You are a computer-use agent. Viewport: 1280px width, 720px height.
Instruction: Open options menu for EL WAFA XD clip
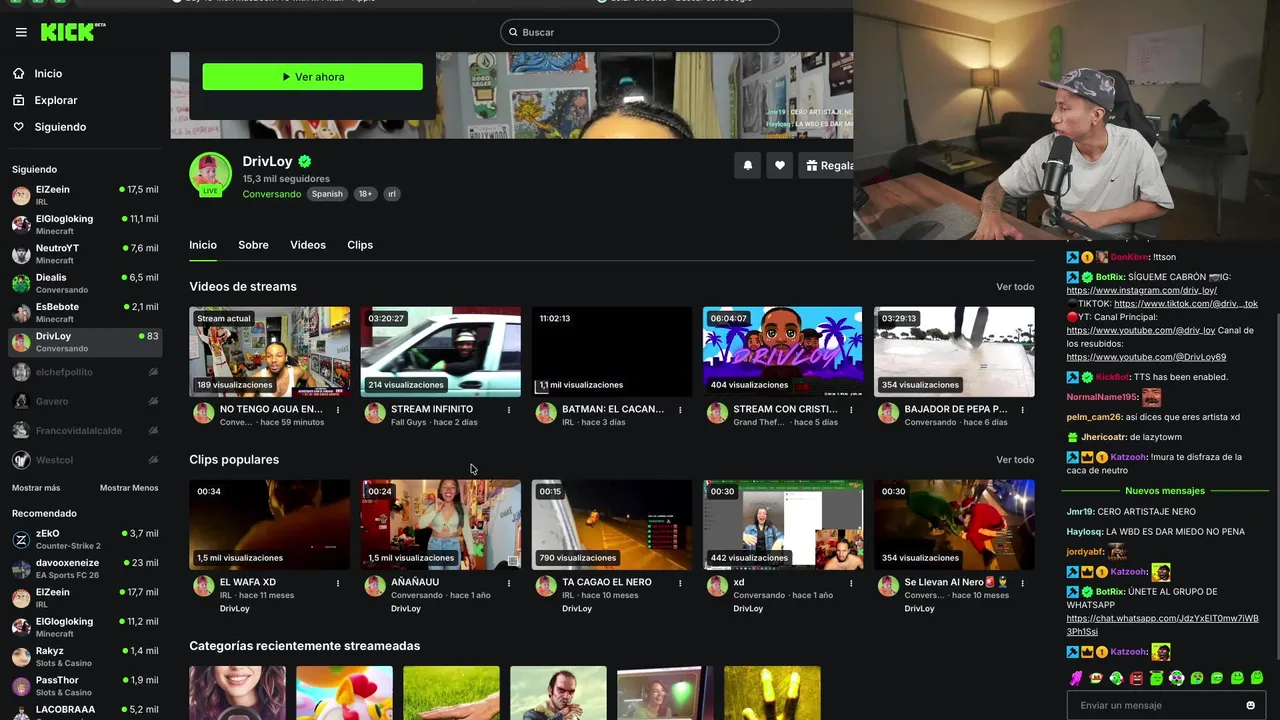pos(338,583)
